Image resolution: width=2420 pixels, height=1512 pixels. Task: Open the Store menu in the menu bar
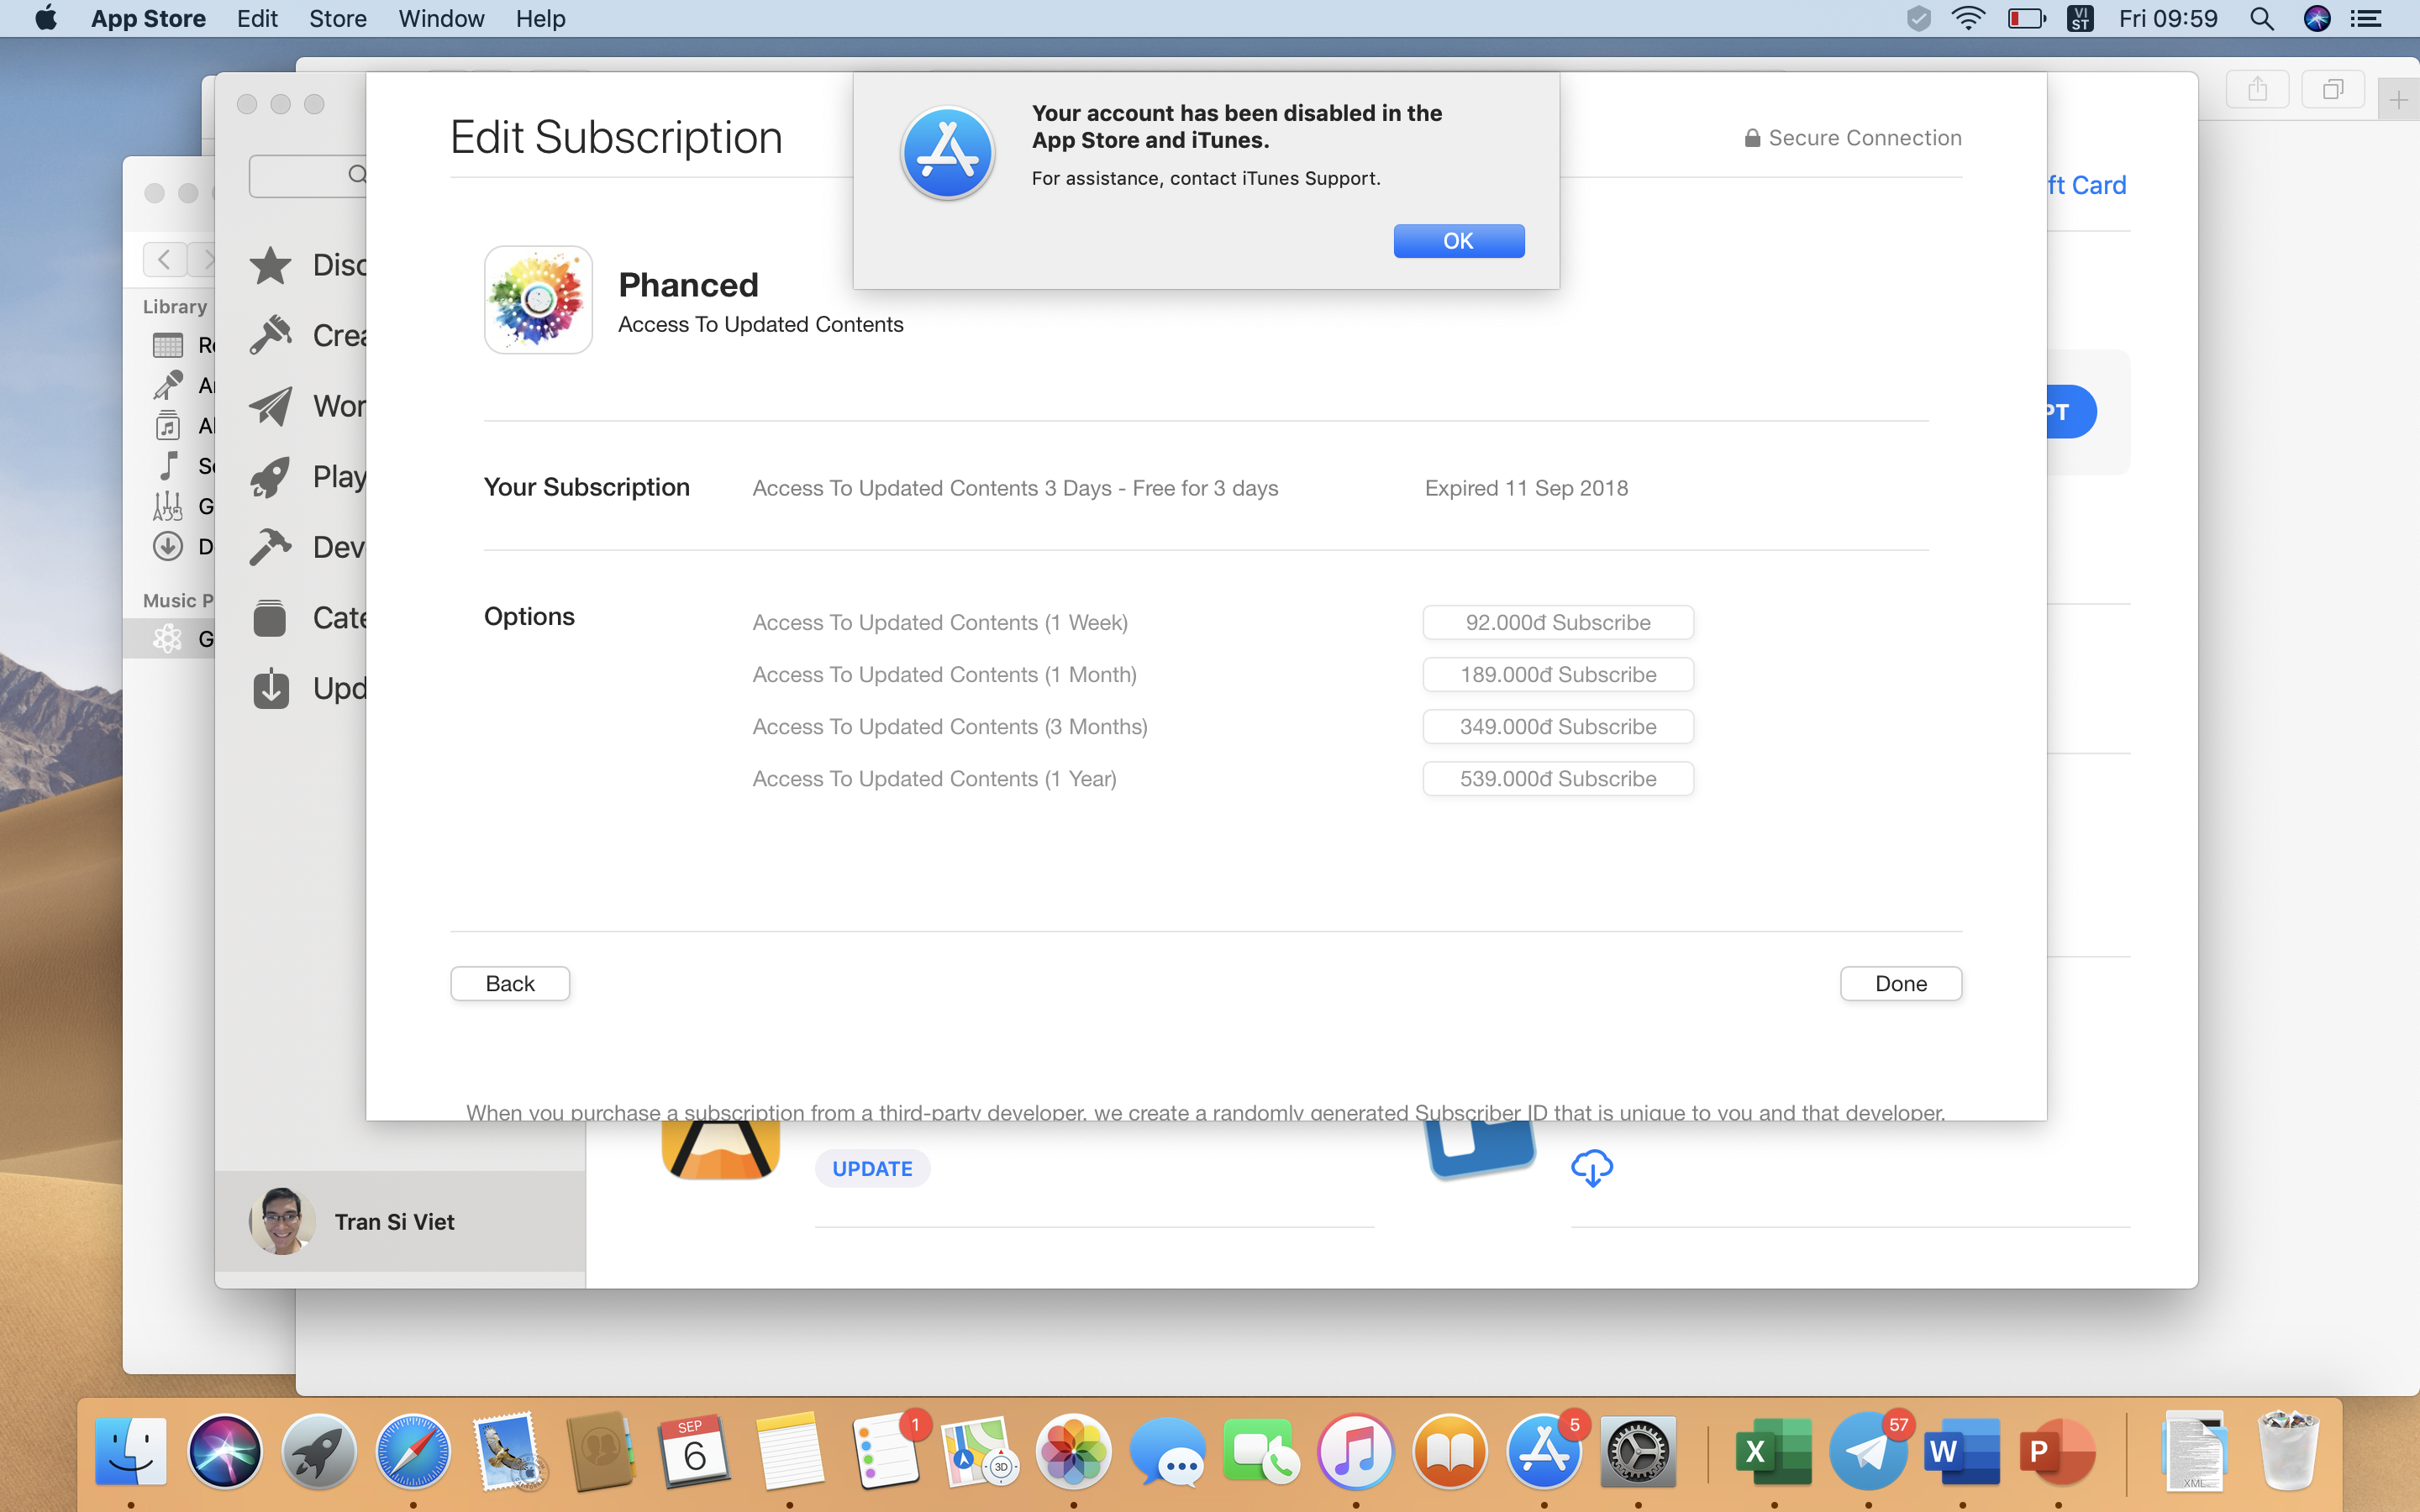(x=337, y=18)
